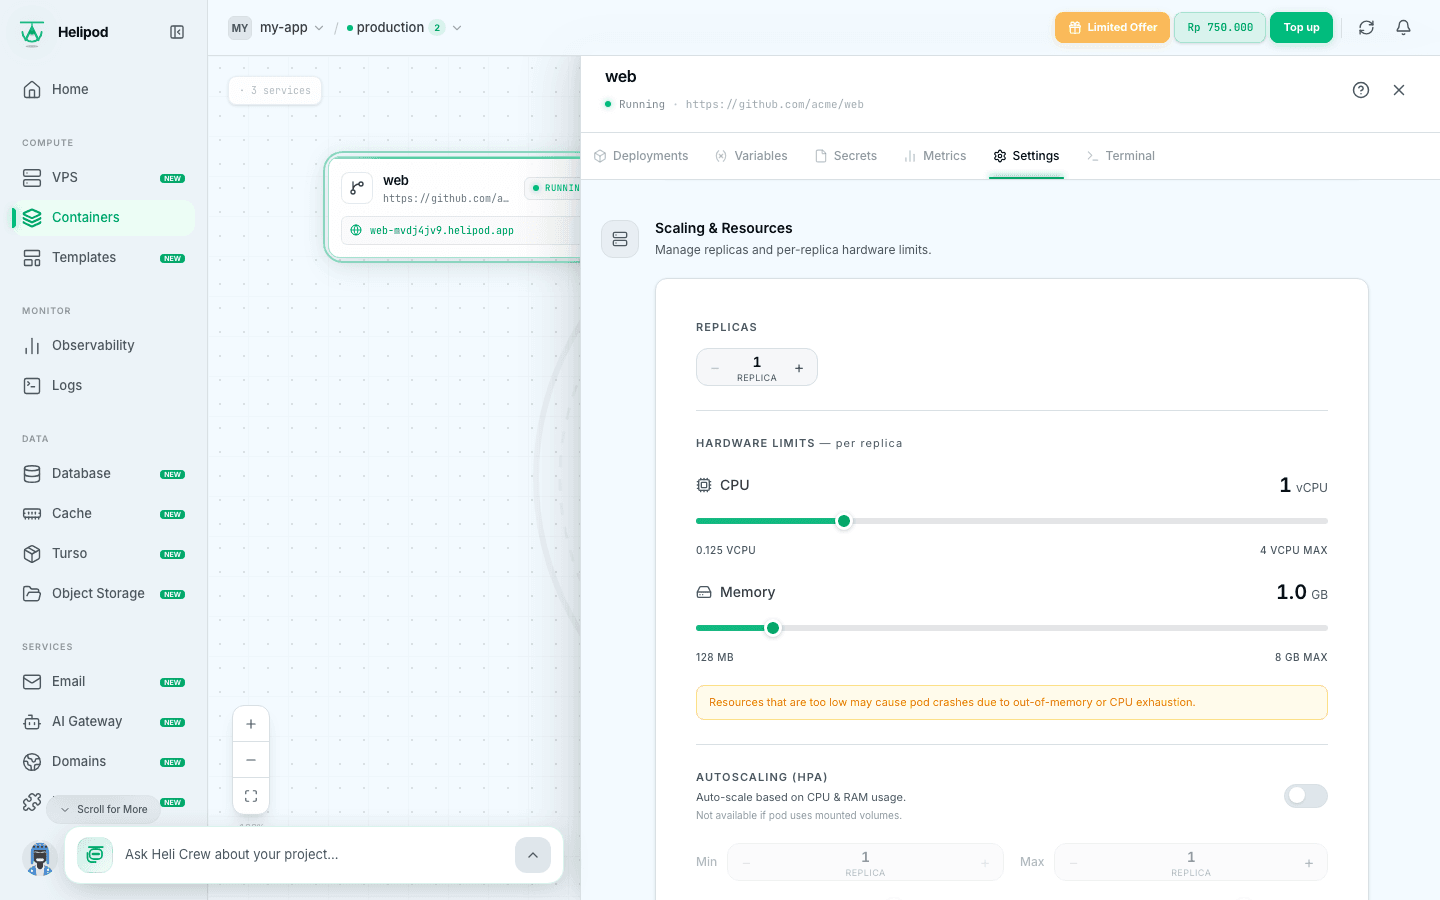Increase Min replica with plus
Screen dimensions: 1440x900
tap(985, 863)
